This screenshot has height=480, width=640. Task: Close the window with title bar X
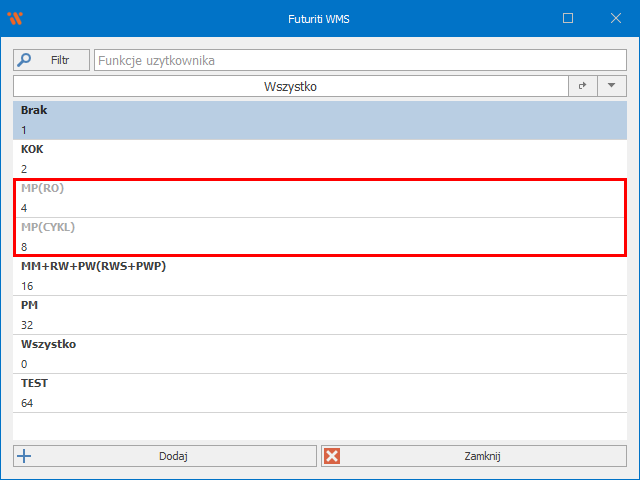pos(614,18)
